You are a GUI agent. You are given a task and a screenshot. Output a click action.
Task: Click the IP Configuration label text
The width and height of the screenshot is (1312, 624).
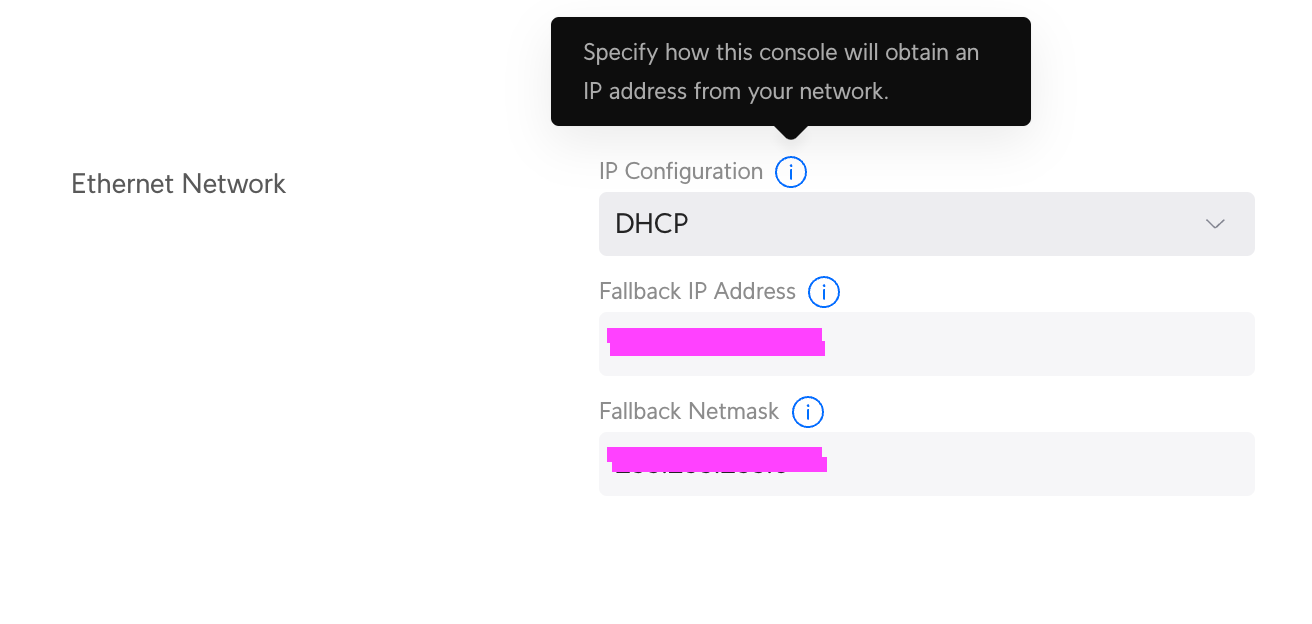(681, 172)
